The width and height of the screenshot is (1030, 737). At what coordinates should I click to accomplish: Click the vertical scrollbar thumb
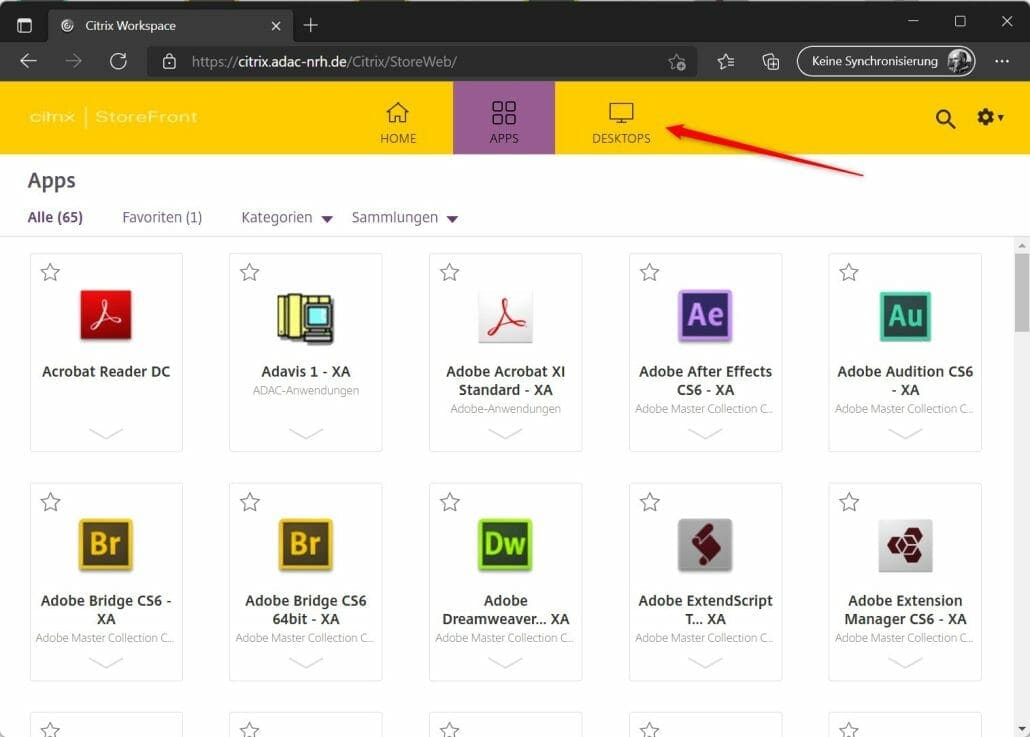click(1021, 292)
